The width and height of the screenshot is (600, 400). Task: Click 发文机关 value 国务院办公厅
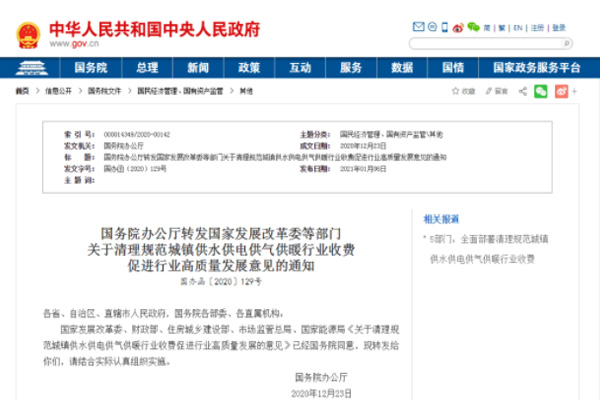click(x=124, y=146)
